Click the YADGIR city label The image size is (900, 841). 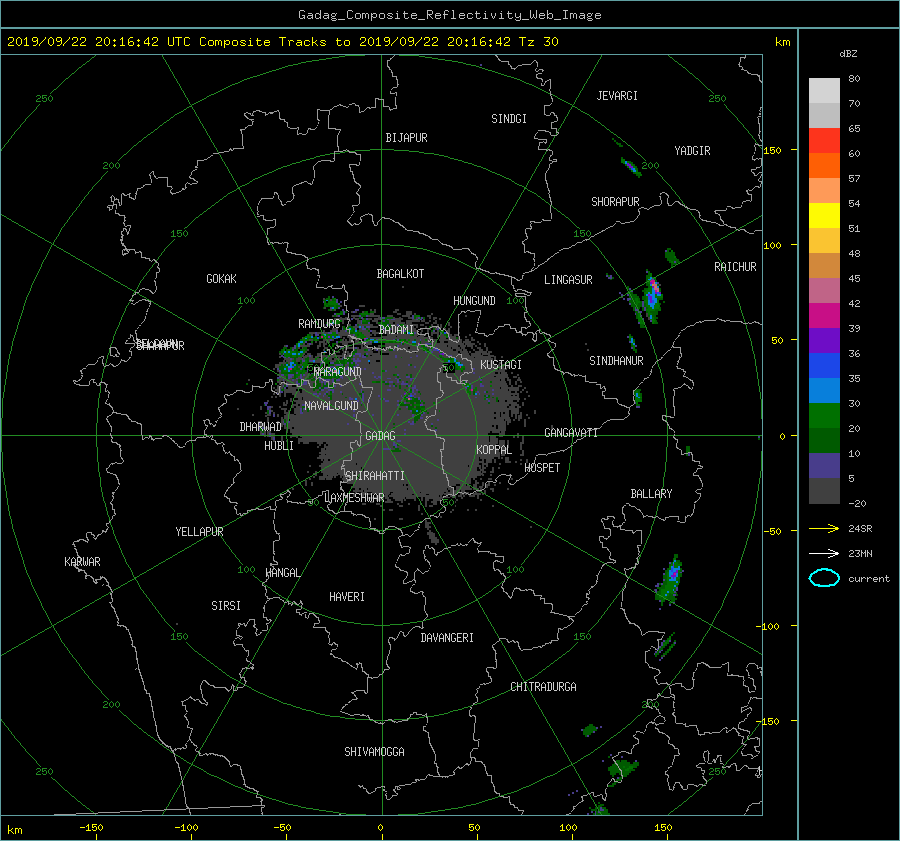(692, 151)
